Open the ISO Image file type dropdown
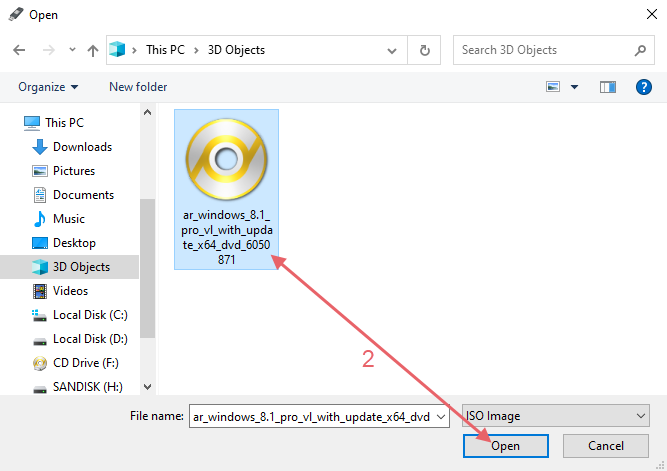This screenshot has height=471, width=667. (556, 416)
